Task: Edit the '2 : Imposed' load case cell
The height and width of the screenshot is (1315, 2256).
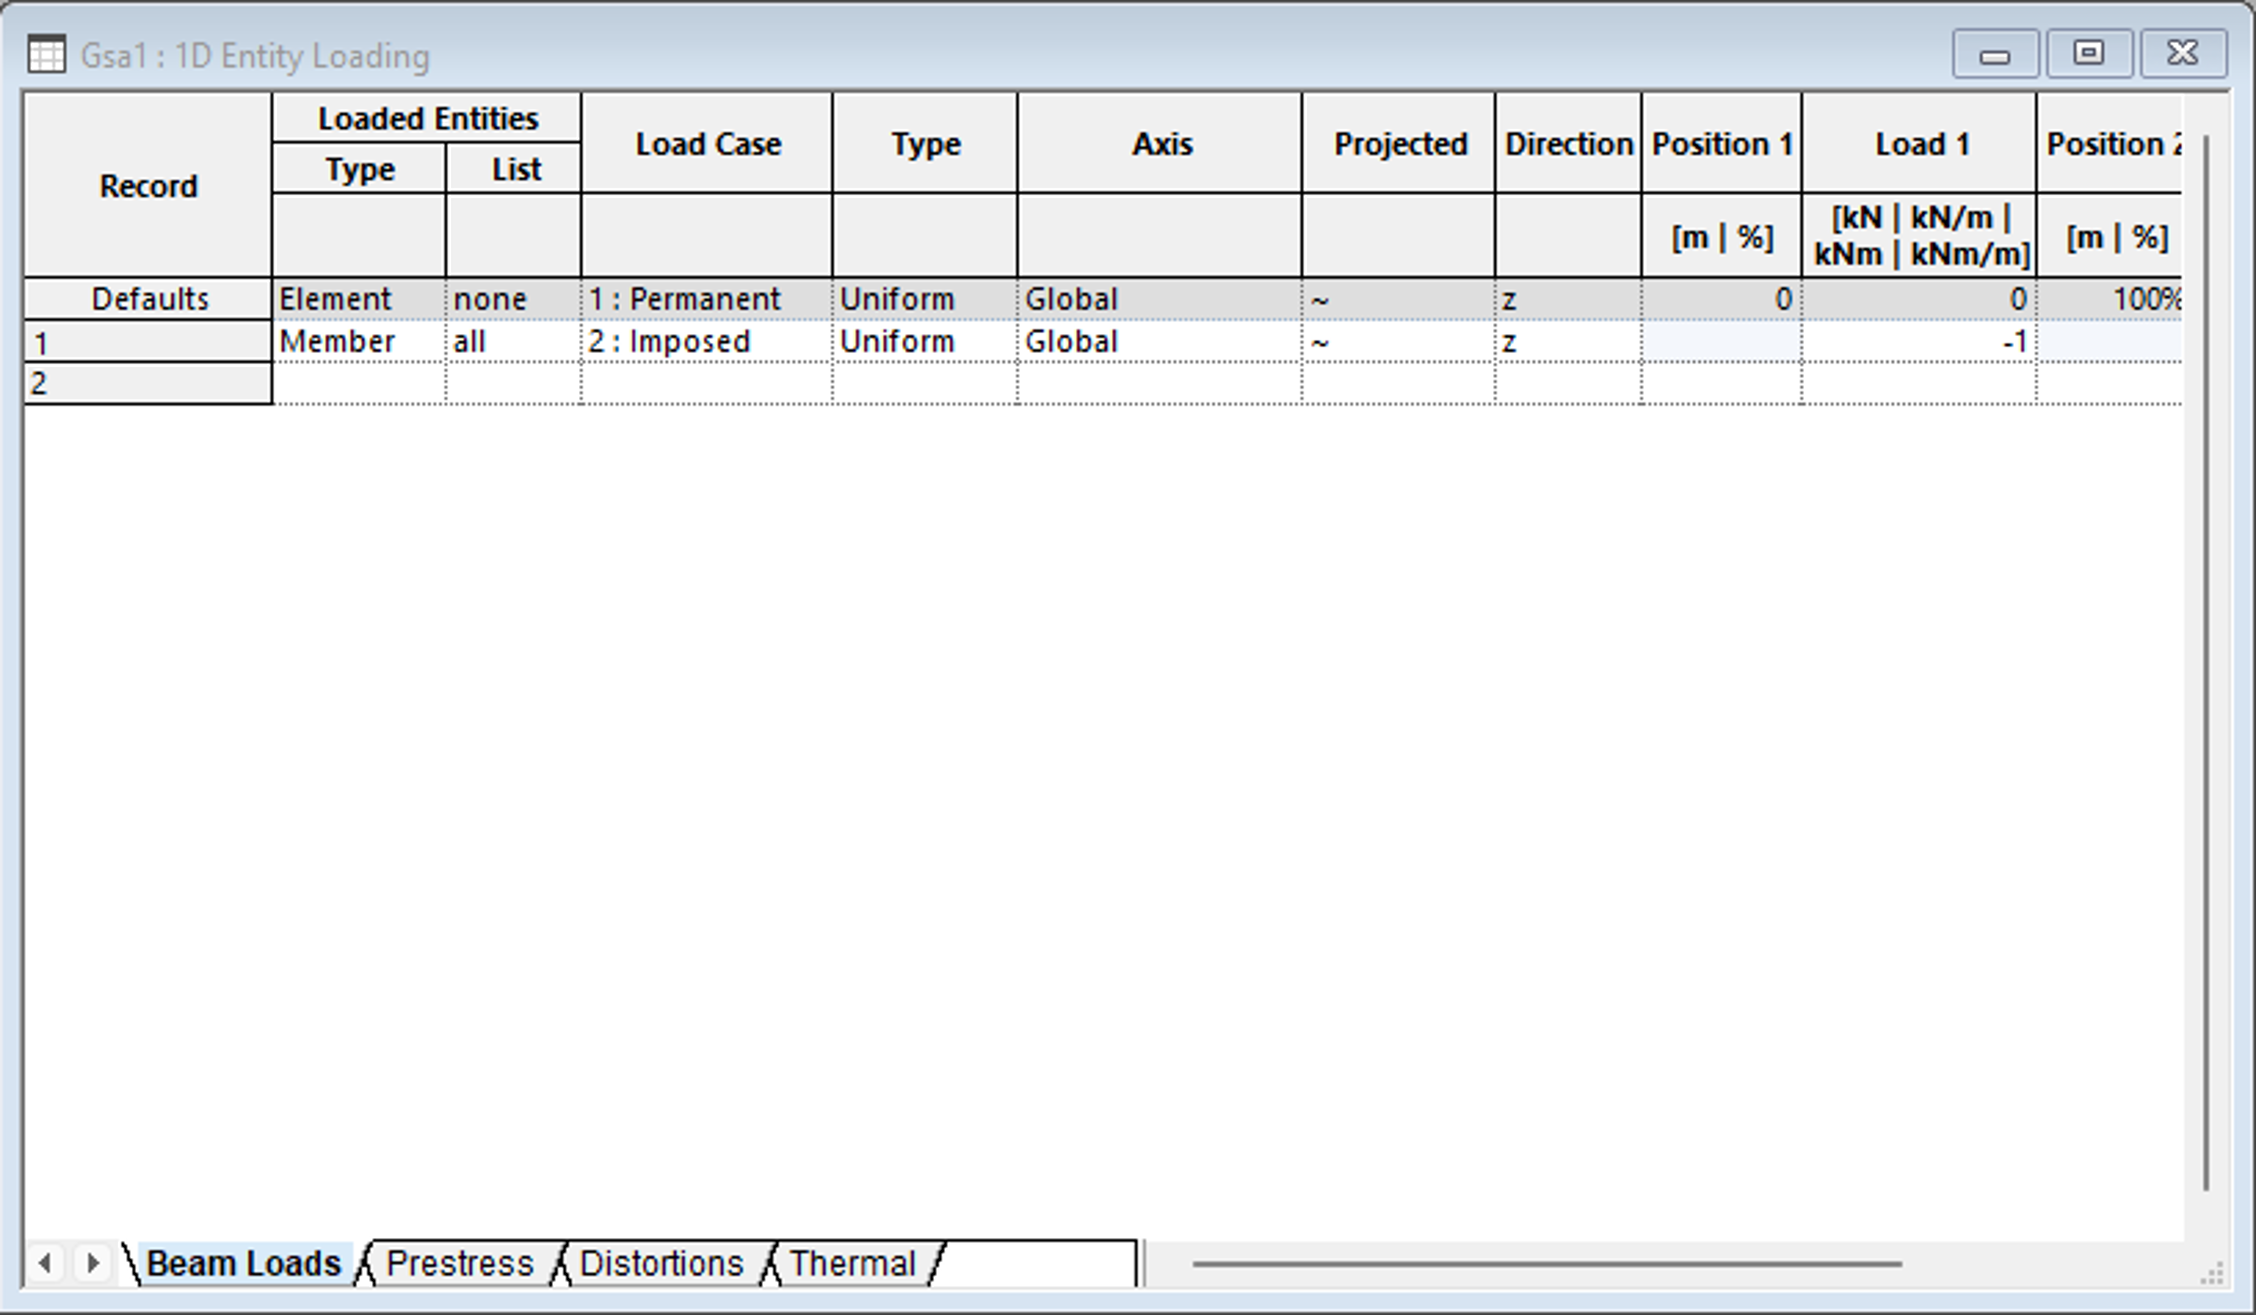Action: pos(705,342)
